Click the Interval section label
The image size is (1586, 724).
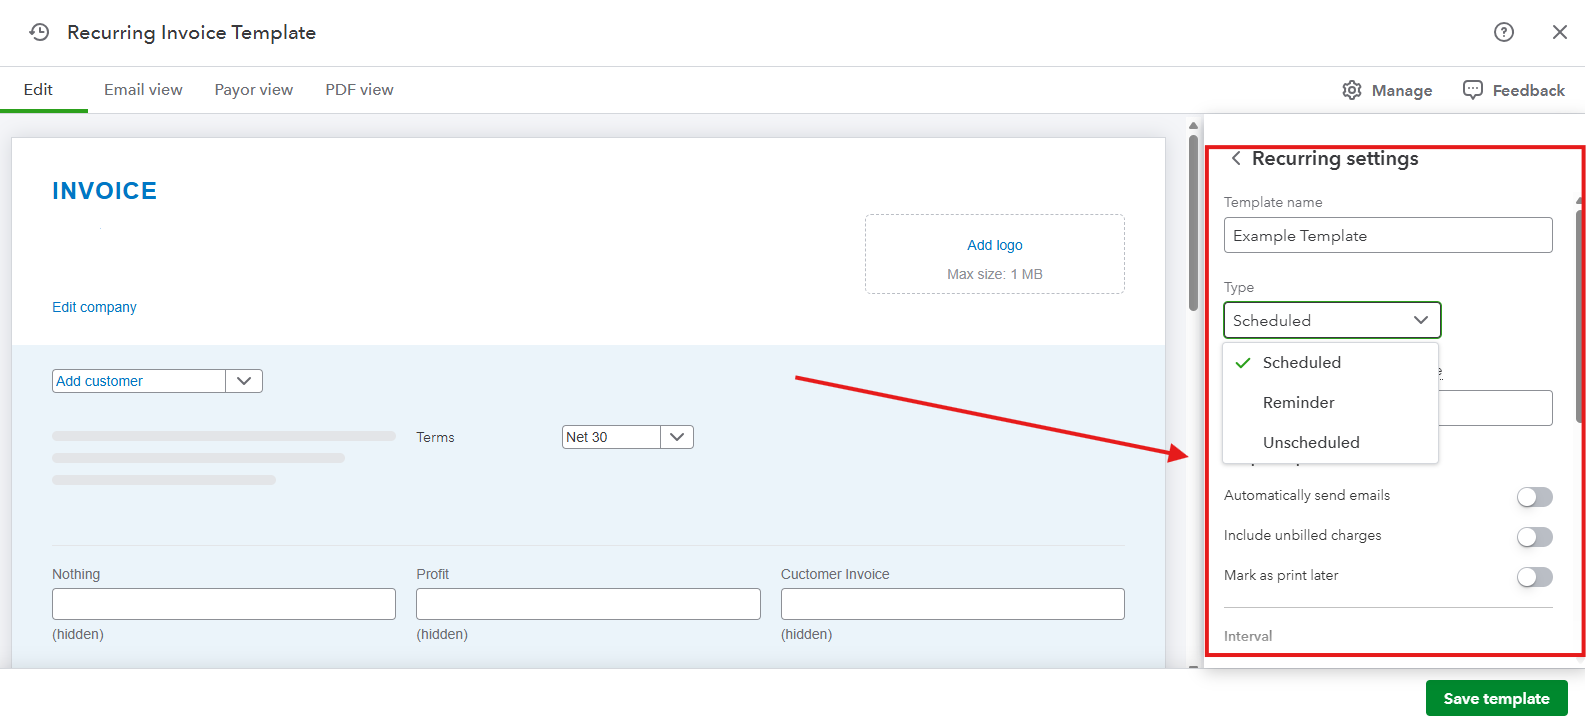(1248, 636)
